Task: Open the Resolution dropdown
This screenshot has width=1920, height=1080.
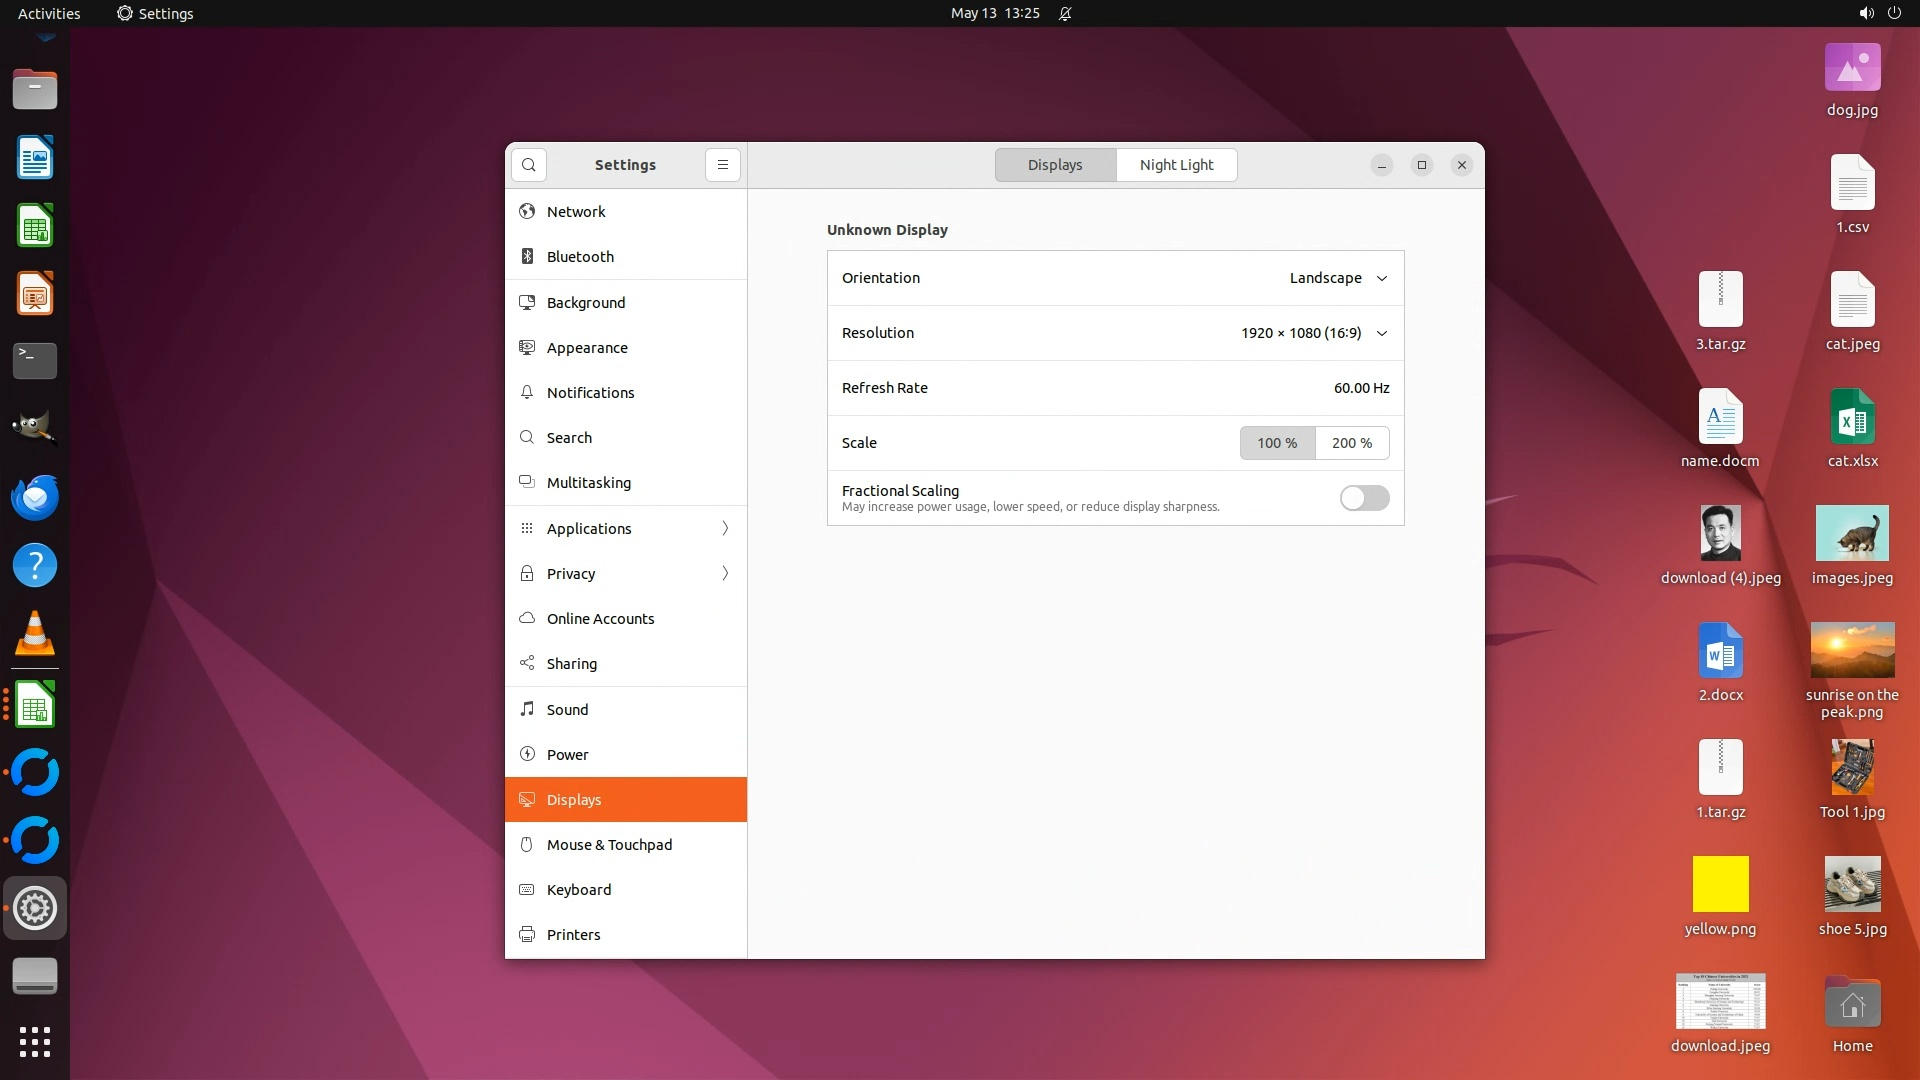Action: click(1314, 333)
